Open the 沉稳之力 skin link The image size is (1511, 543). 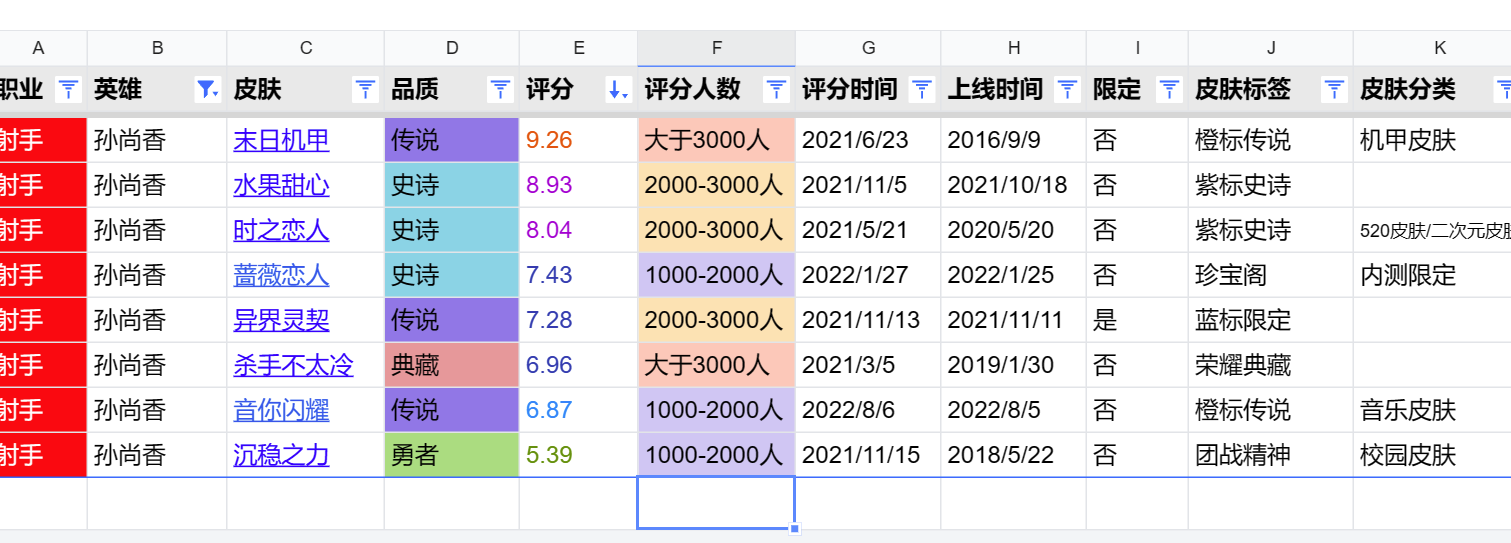[x=281, y=455]
